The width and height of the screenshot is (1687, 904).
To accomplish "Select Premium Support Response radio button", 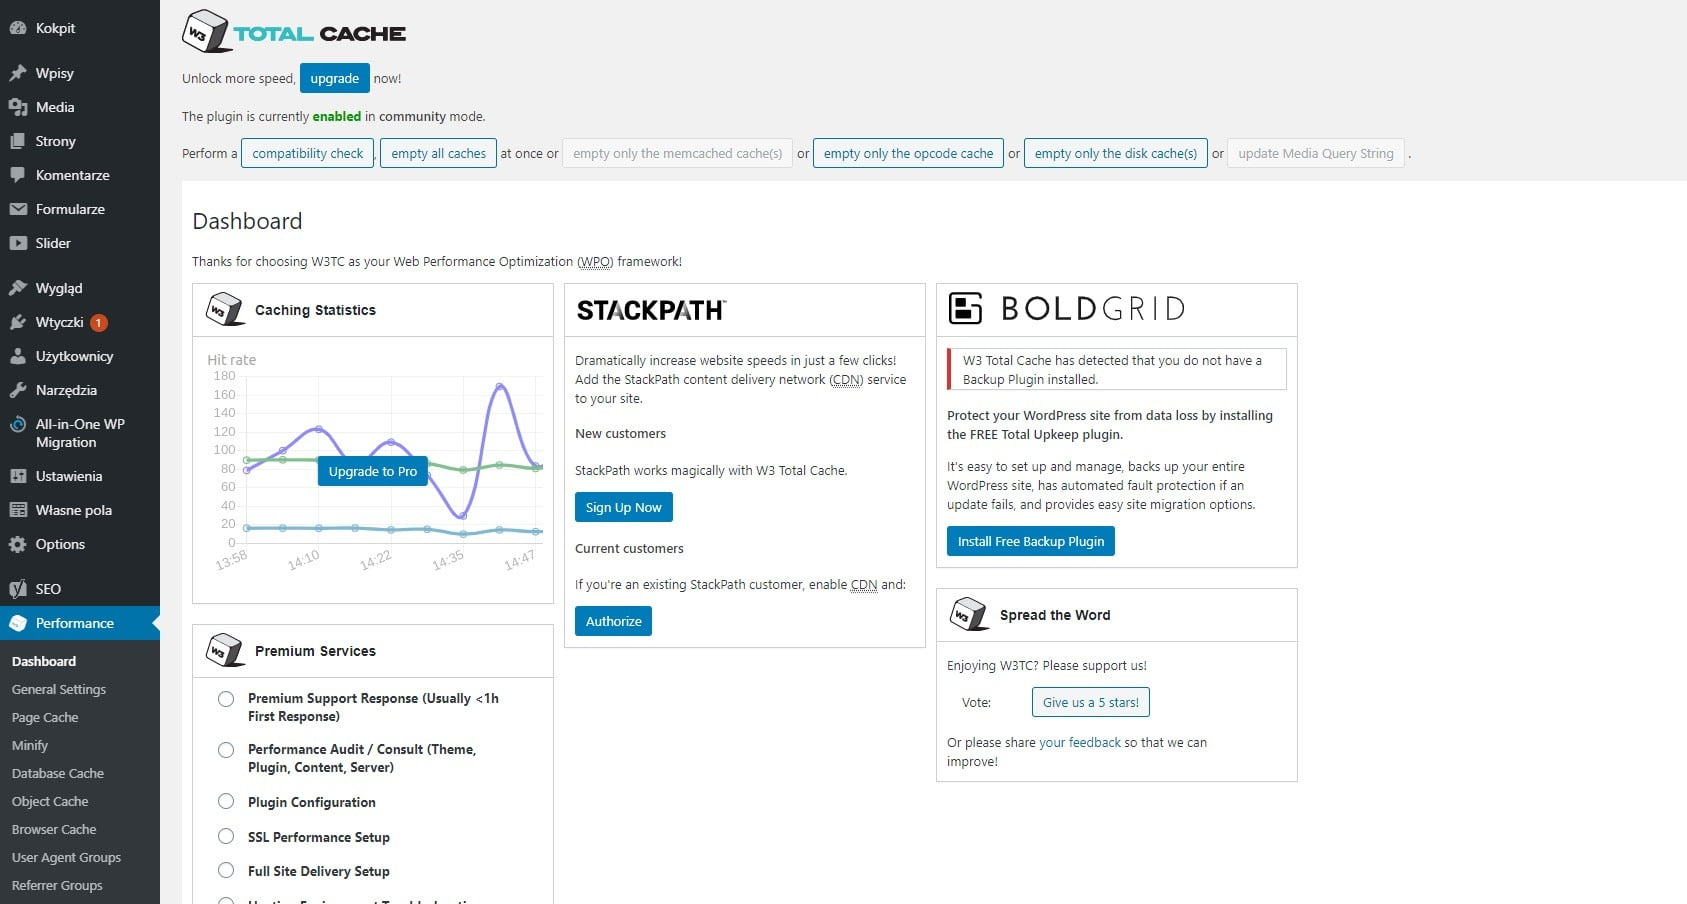I will click(x=226, y=699).
